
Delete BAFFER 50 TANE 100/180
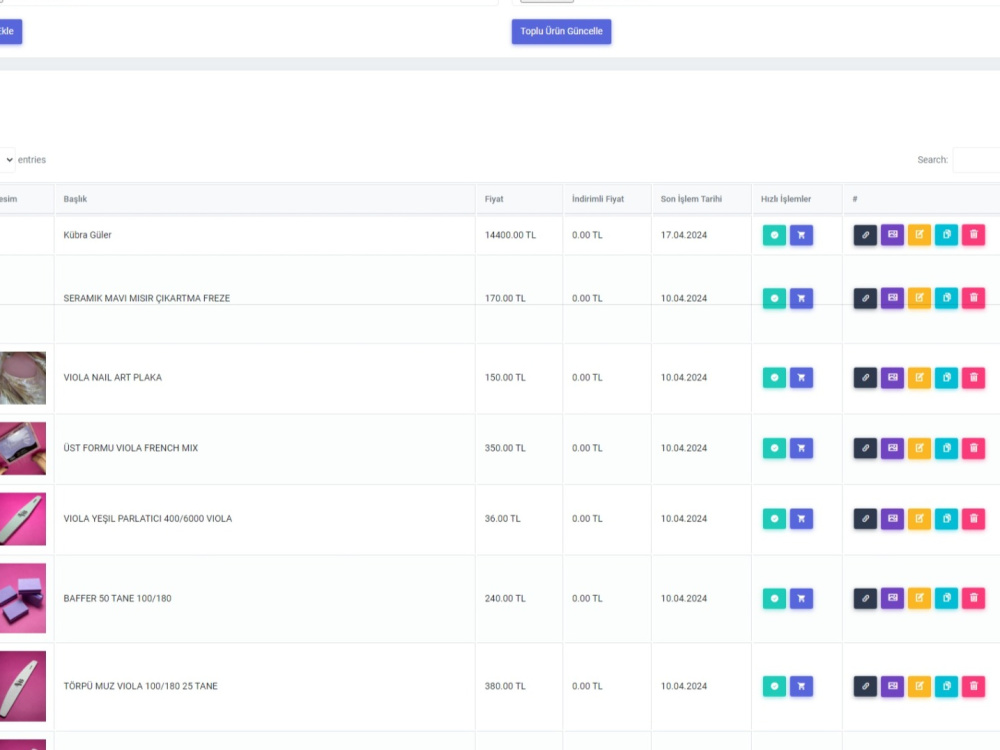973,598
